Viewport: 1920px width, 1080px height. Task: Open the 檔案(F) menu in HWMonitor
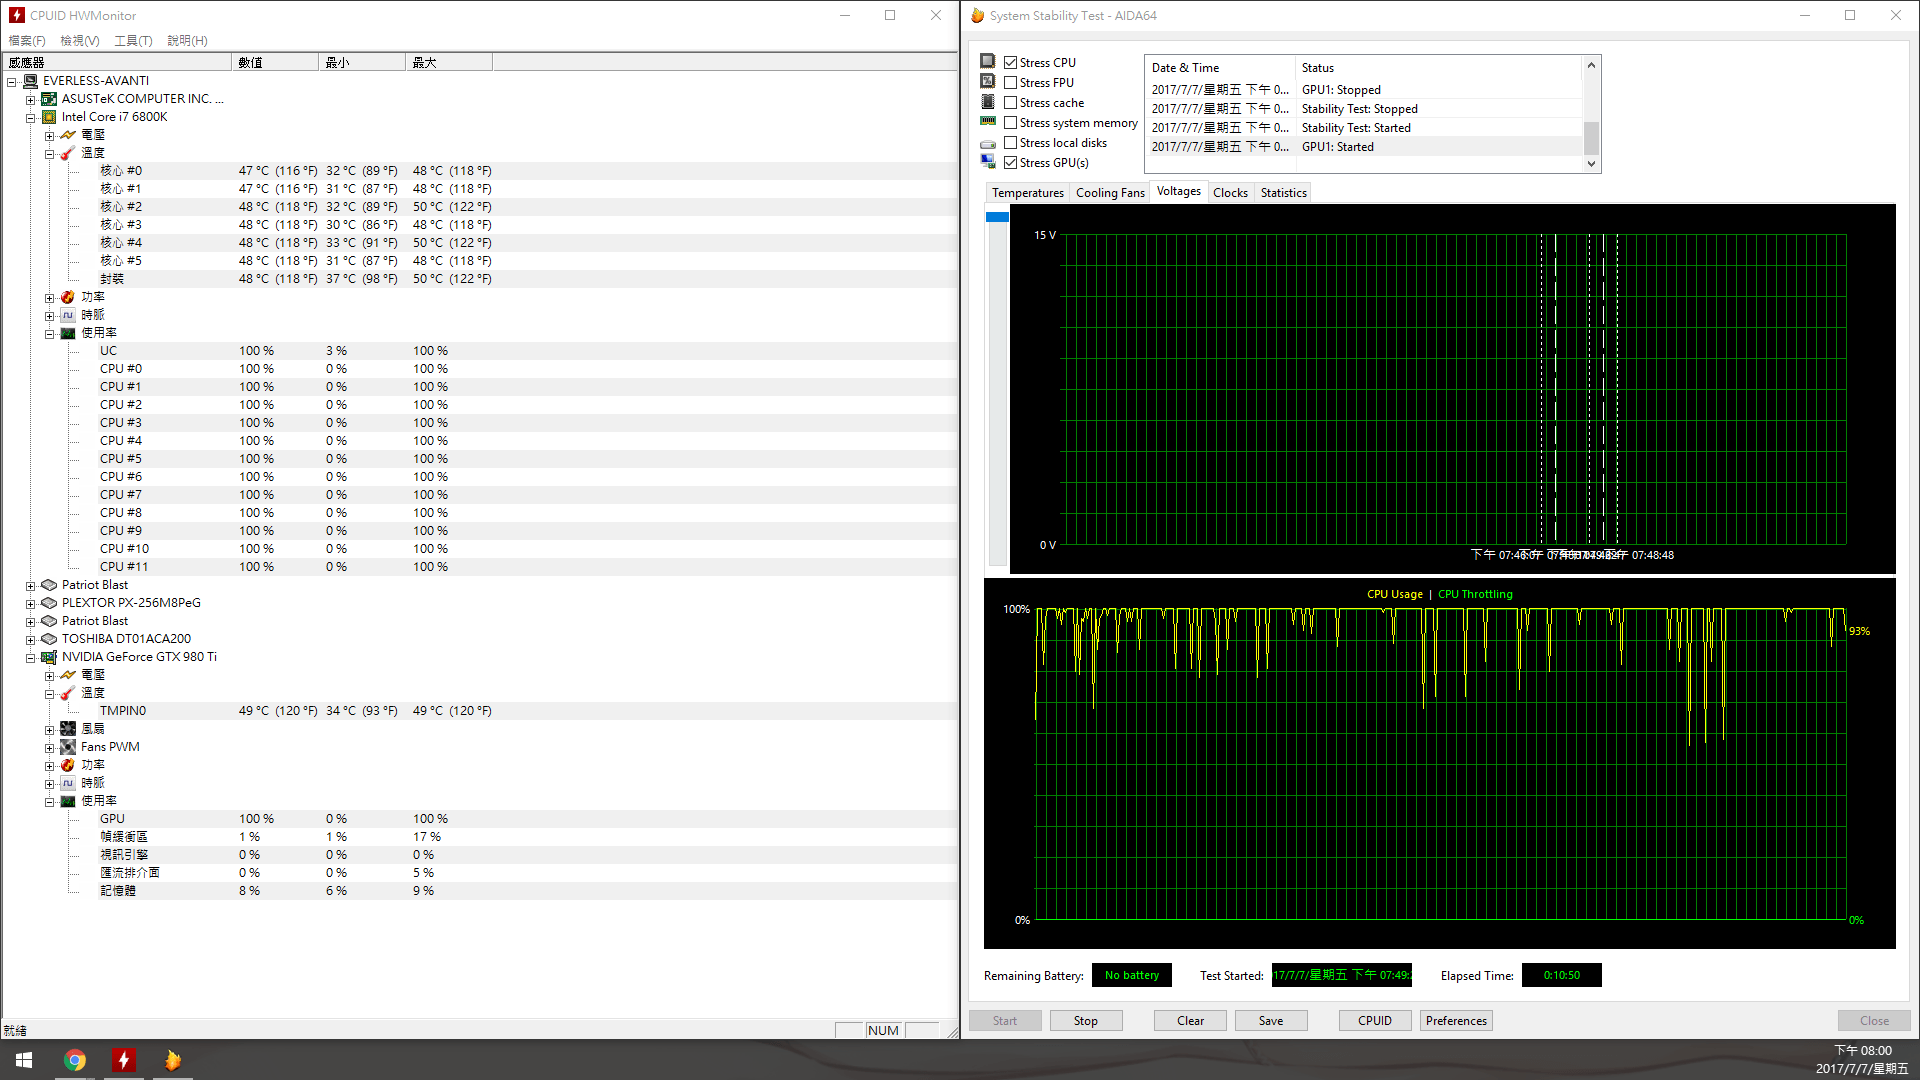pos(27,41)
